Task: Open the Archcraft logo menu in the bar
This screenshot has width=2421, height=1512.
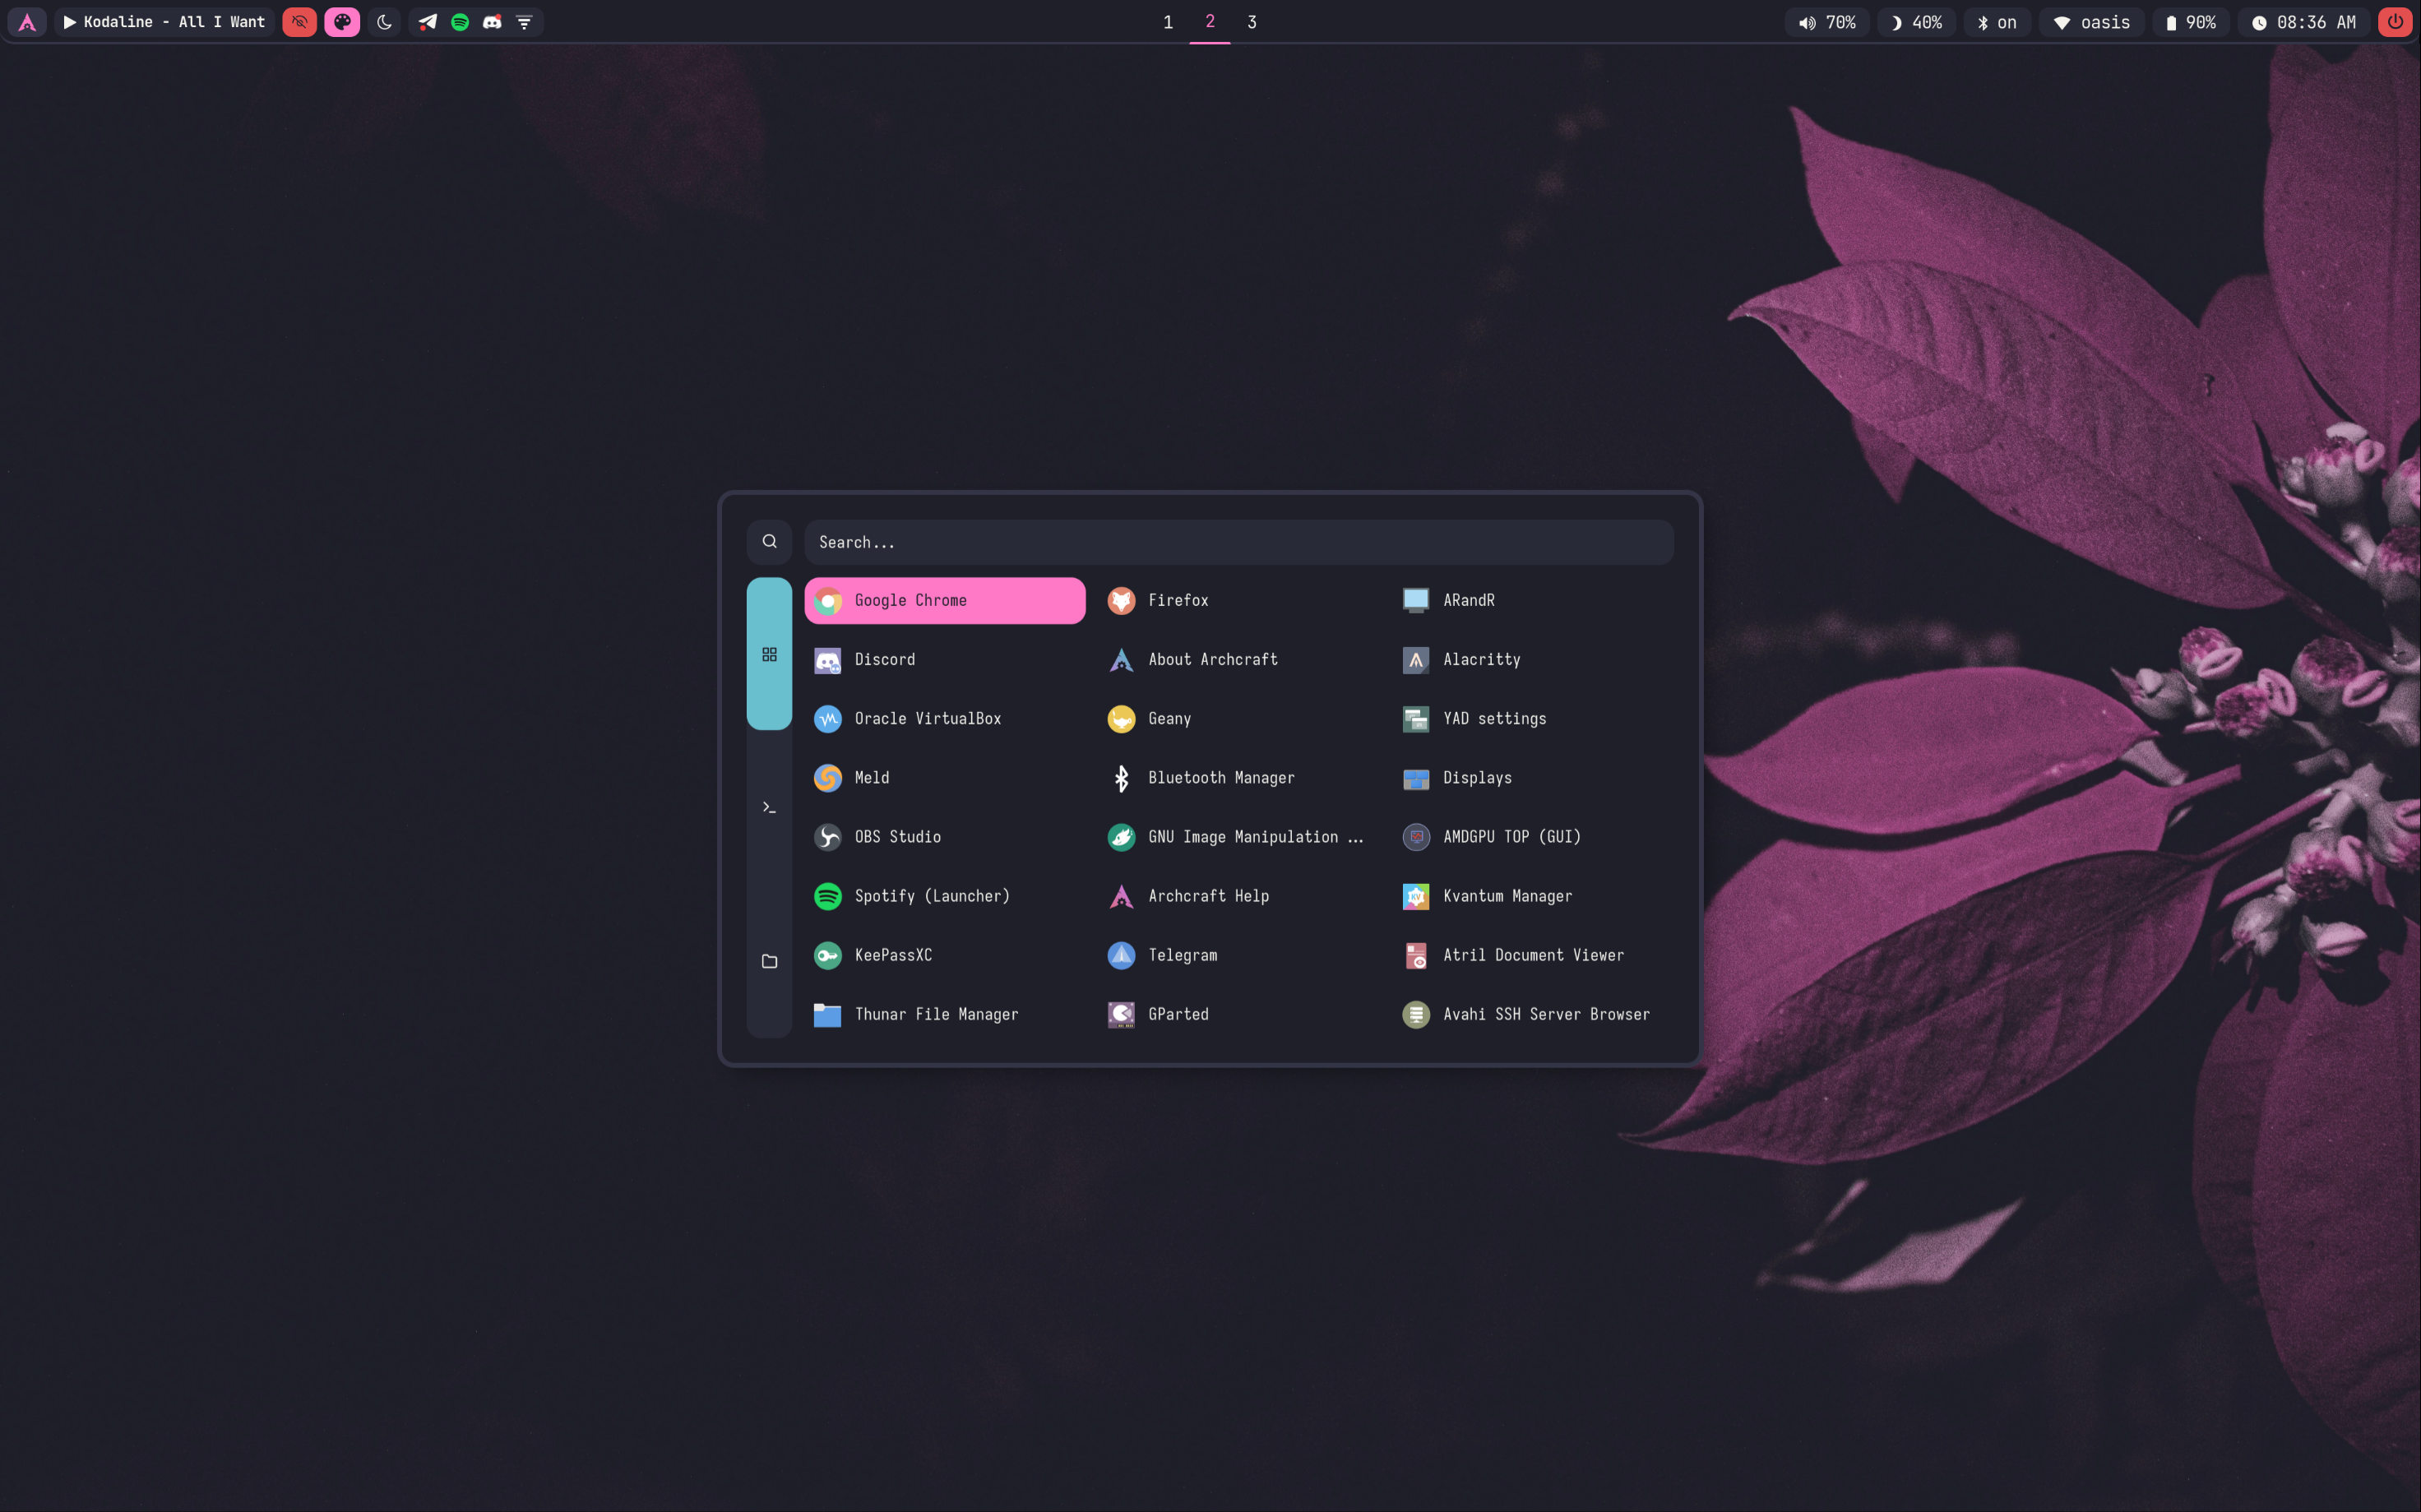Action: coord(27,22)
